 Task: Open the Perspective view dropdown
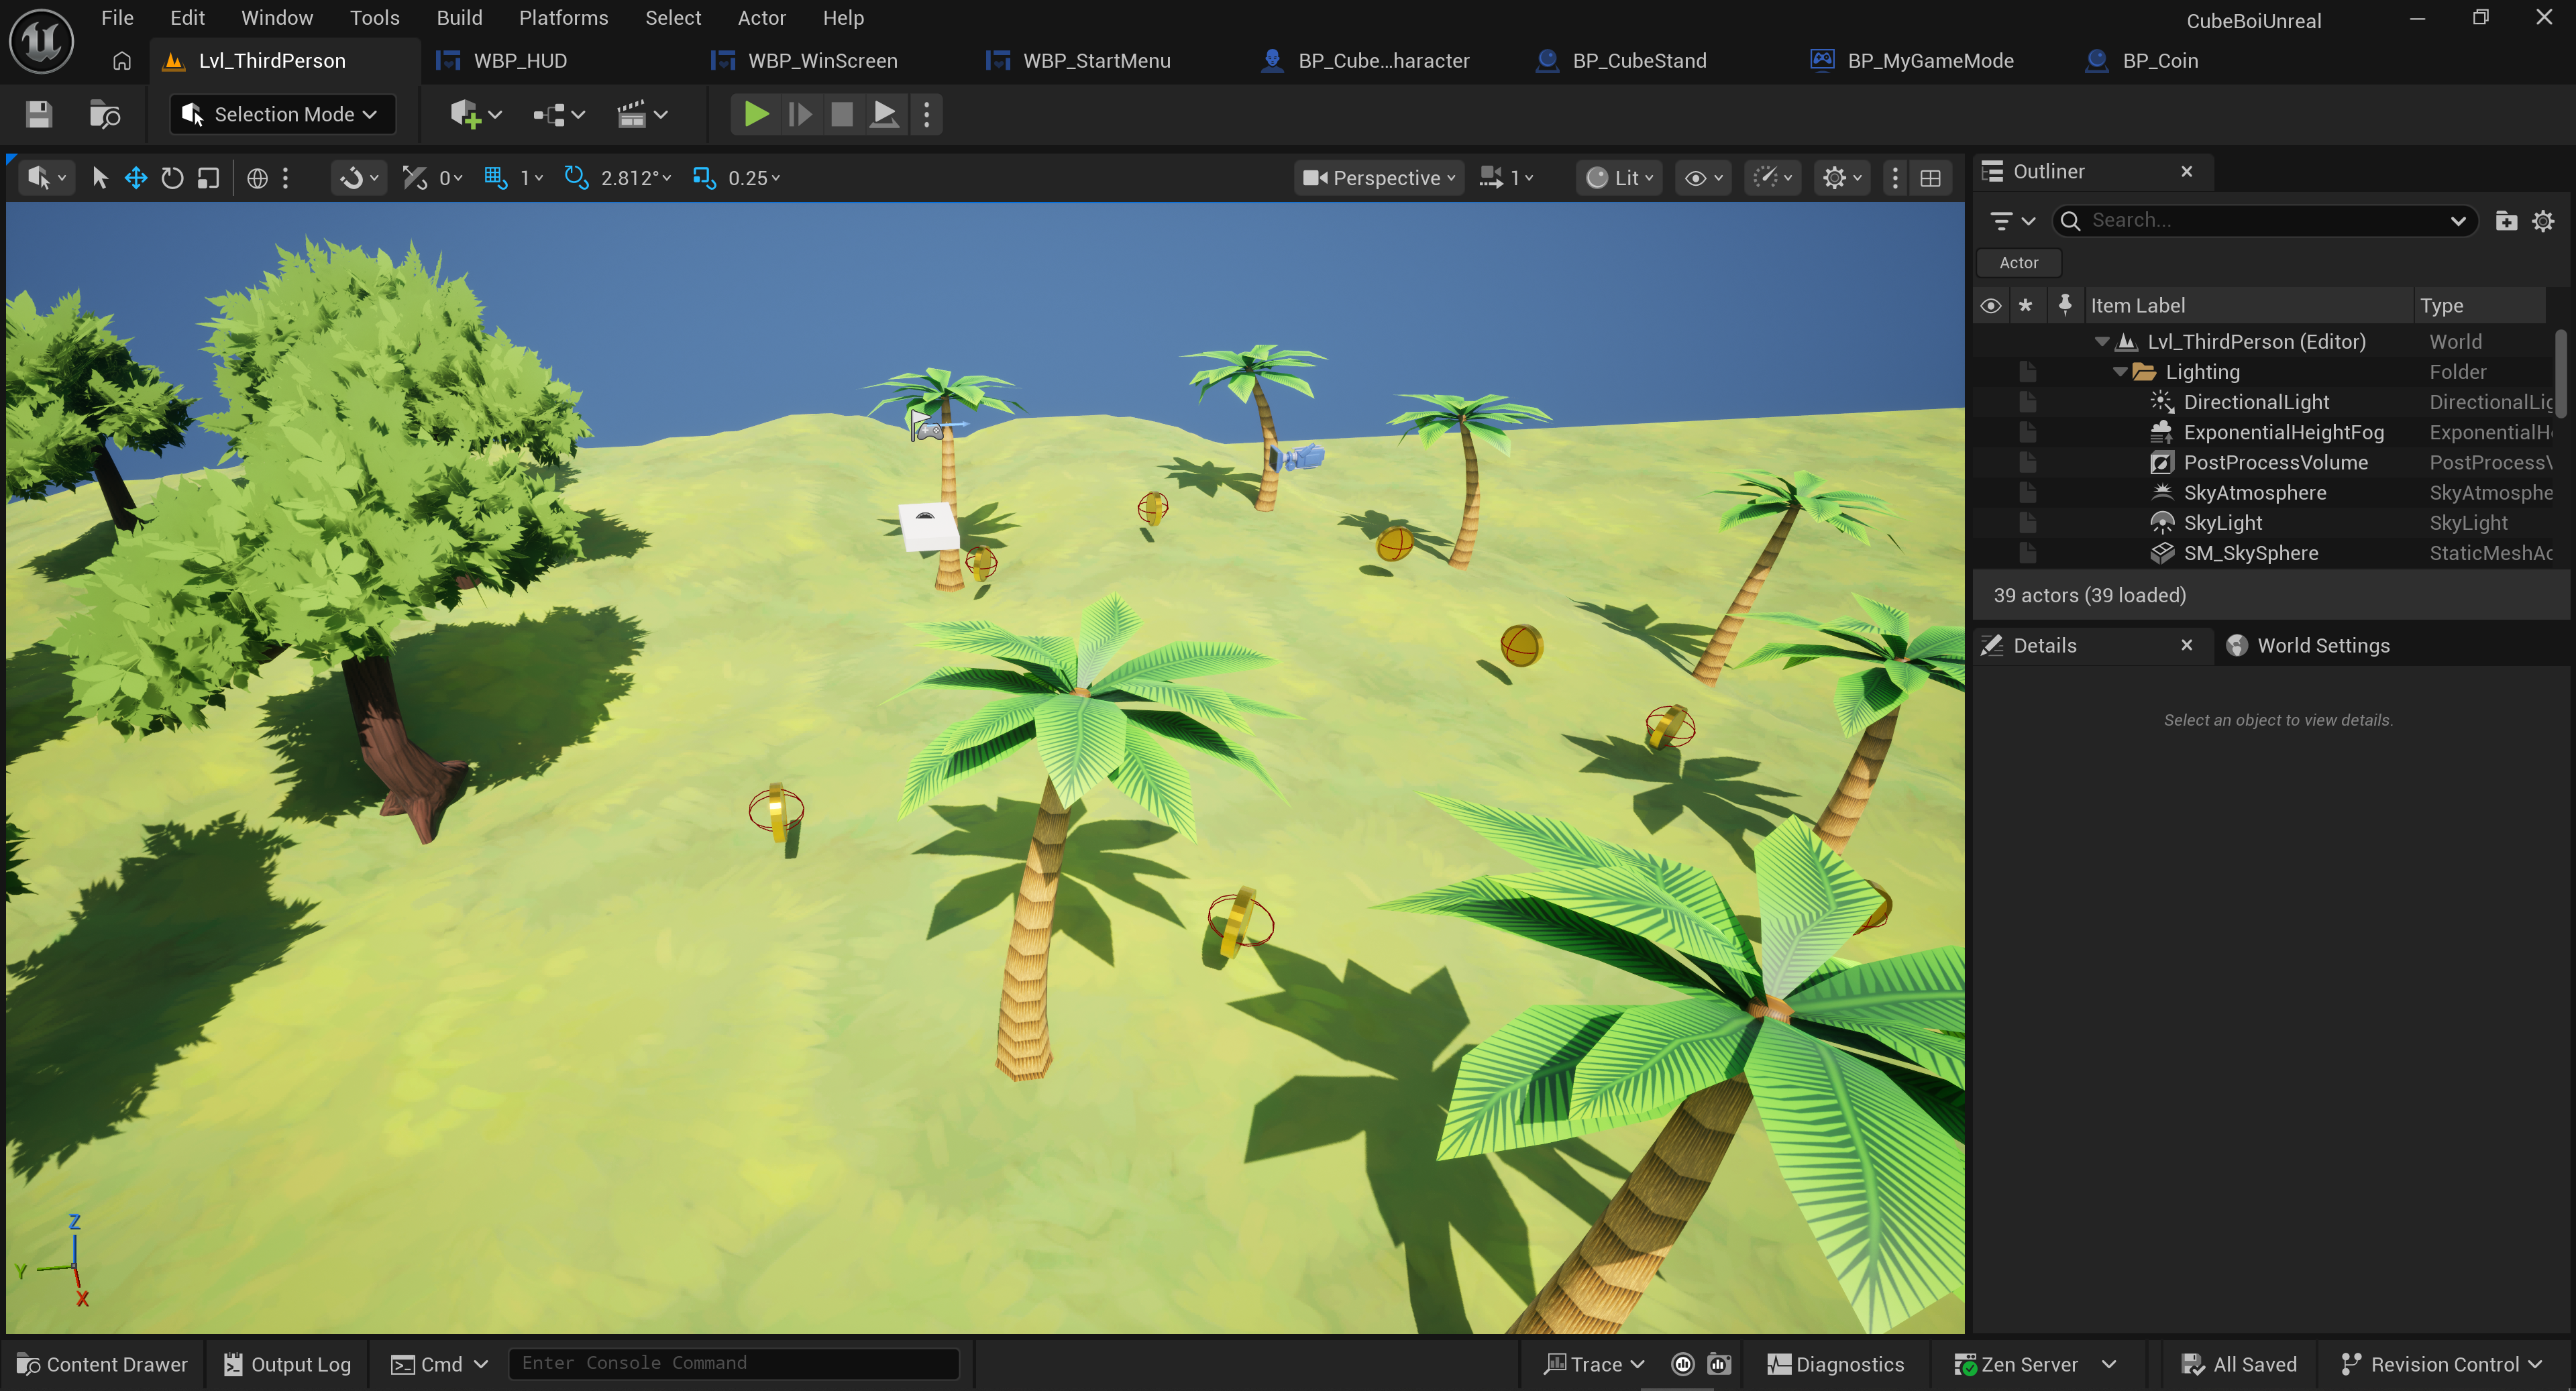click(x=1380, y=178)
